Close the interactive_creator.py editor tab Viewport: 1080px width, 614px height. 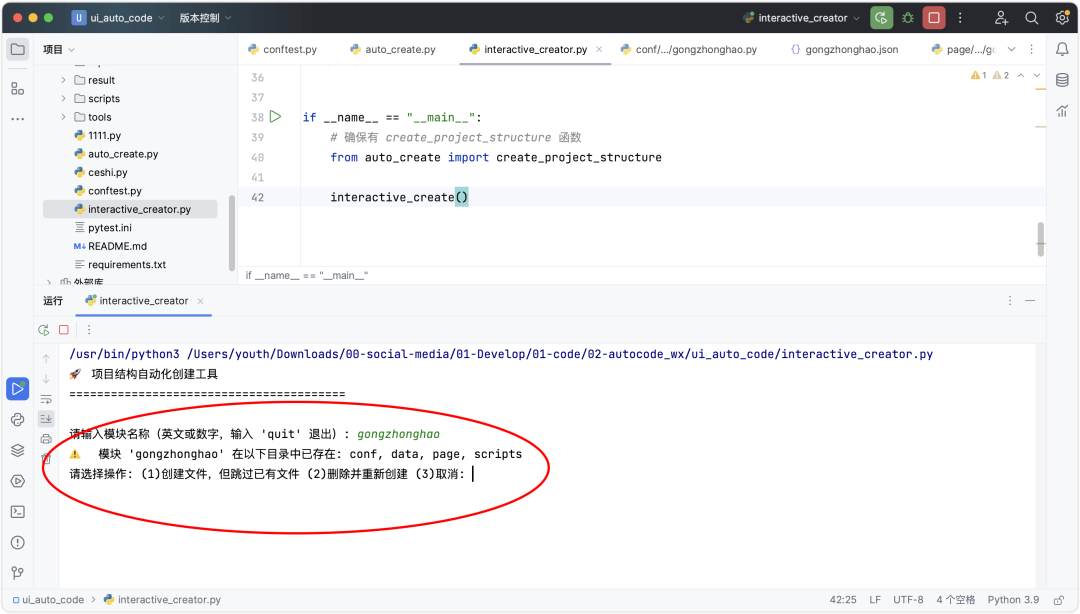click(599, 50)
